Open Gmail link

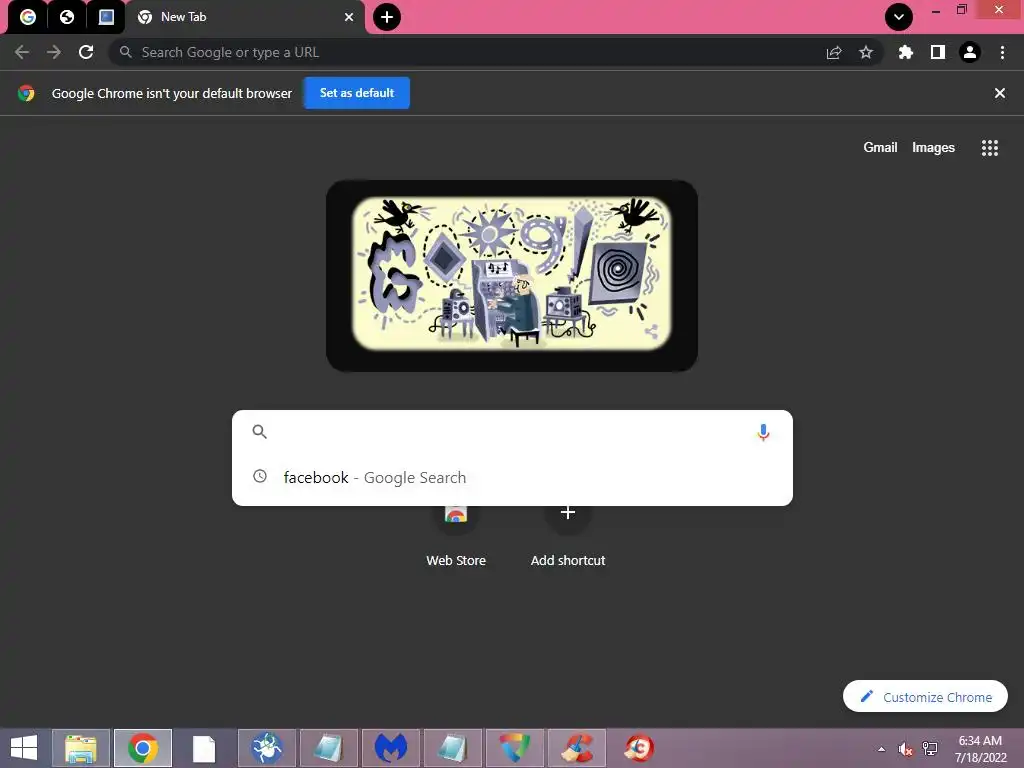tap(880, 148)
